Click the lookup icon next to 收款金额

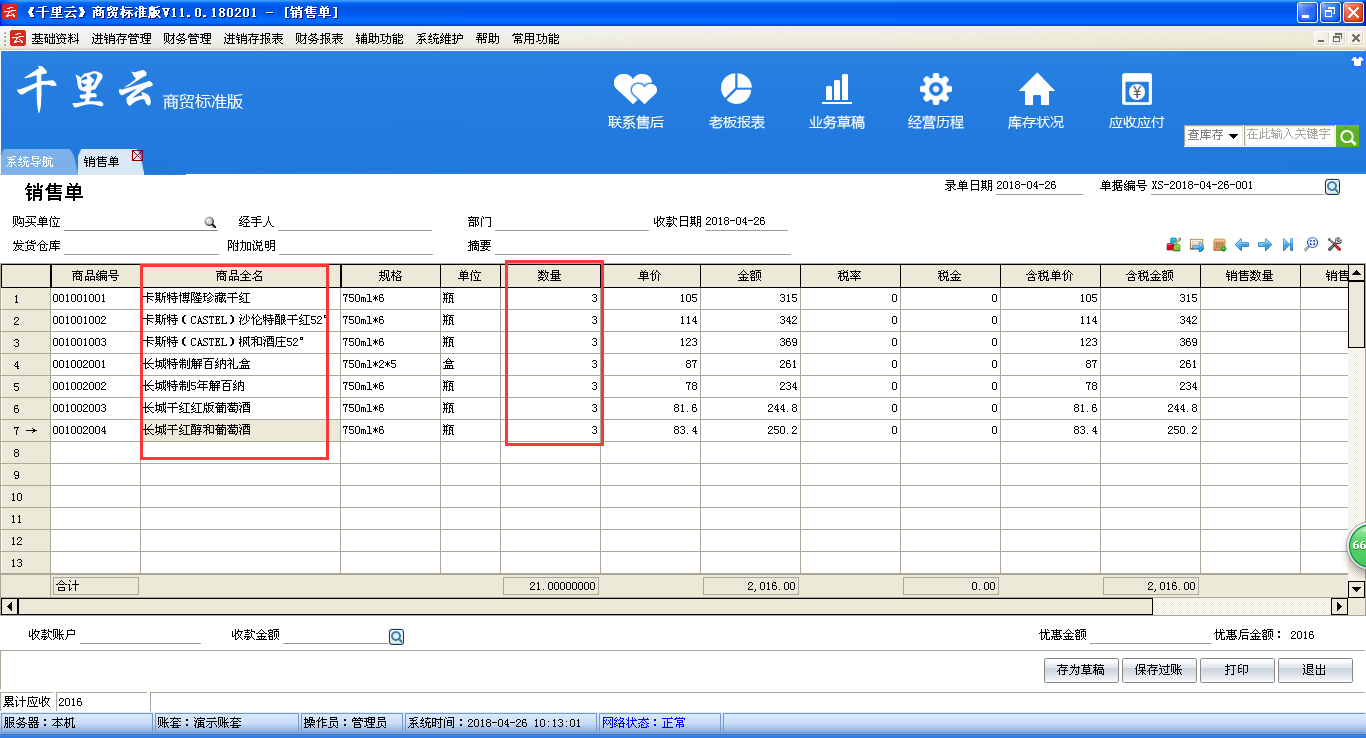click(396, 636)
